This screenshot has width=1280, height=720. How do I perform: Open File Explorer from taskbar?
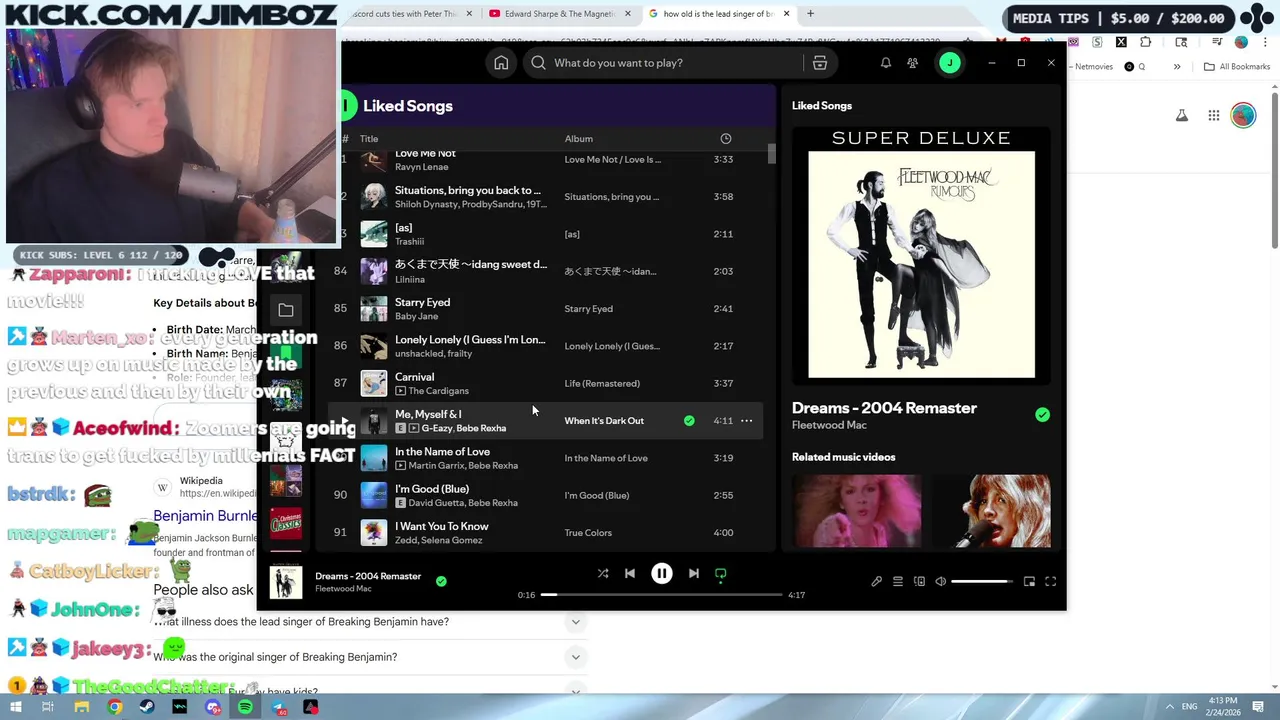click(x=82, y=707)
